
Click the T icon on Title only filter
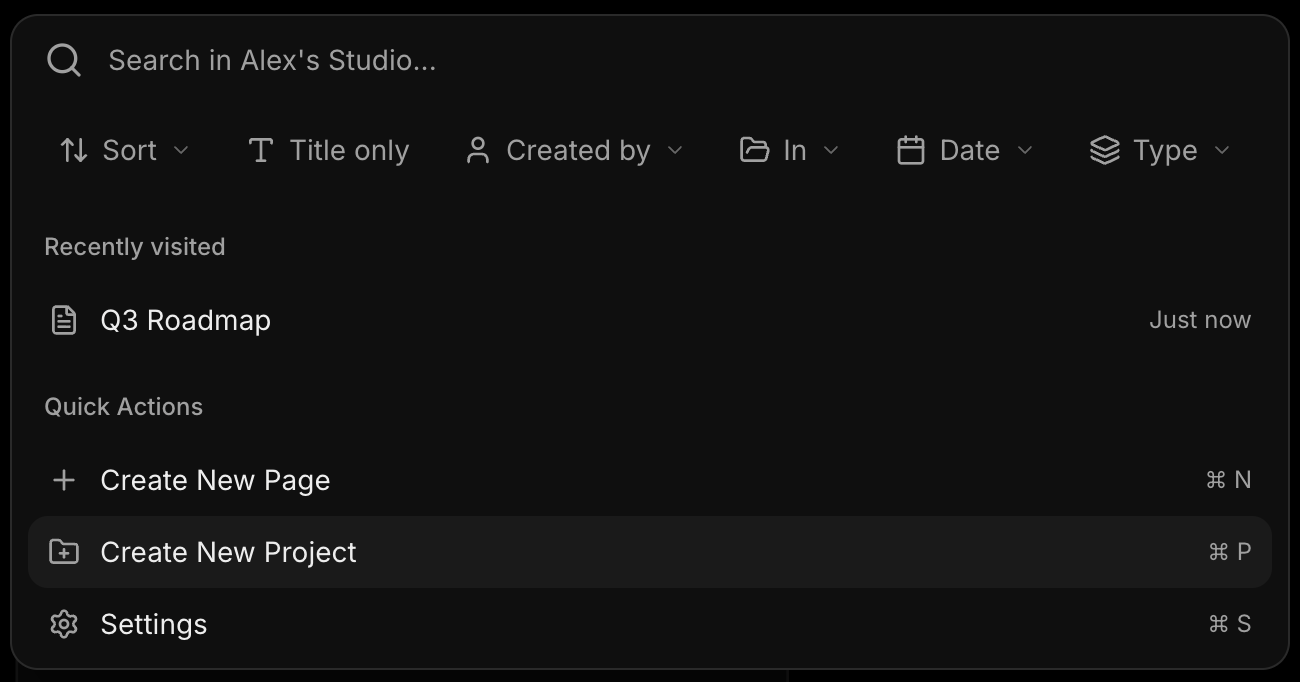coord(260,150)
